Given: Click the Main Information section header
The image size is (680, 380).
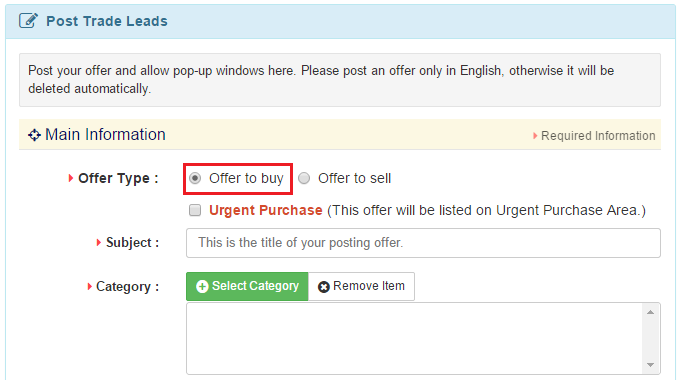Looking at the screenshot, I should pos(340,135).
